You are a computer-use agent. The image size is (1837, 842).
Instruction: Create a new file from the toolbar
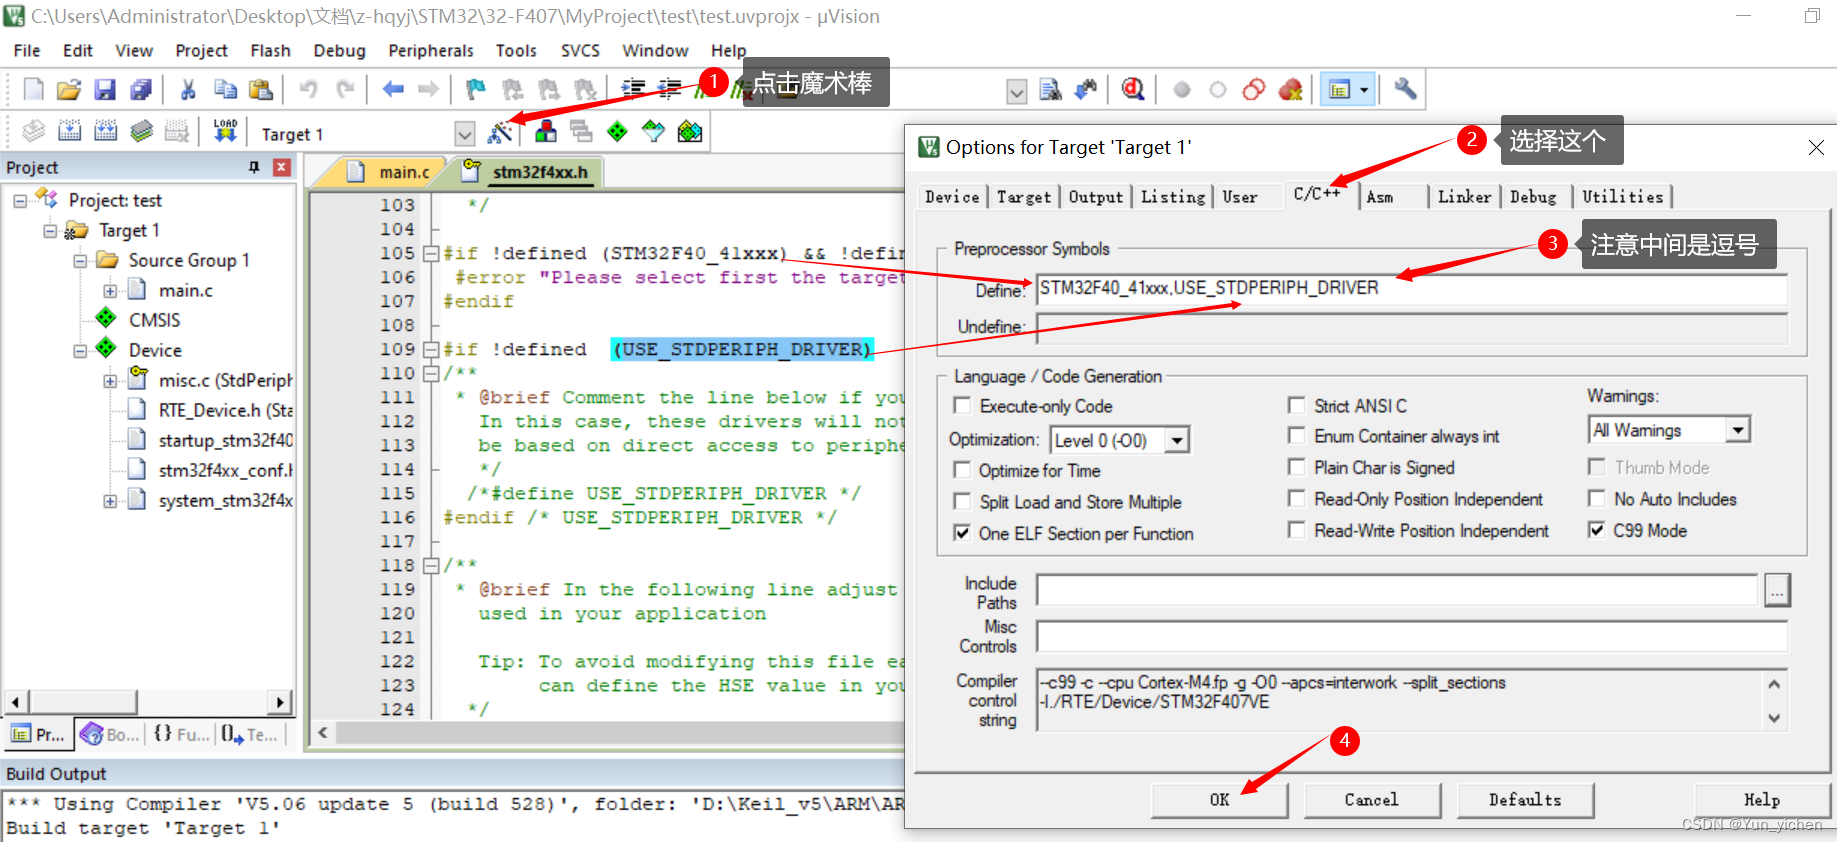coord(33,90)
